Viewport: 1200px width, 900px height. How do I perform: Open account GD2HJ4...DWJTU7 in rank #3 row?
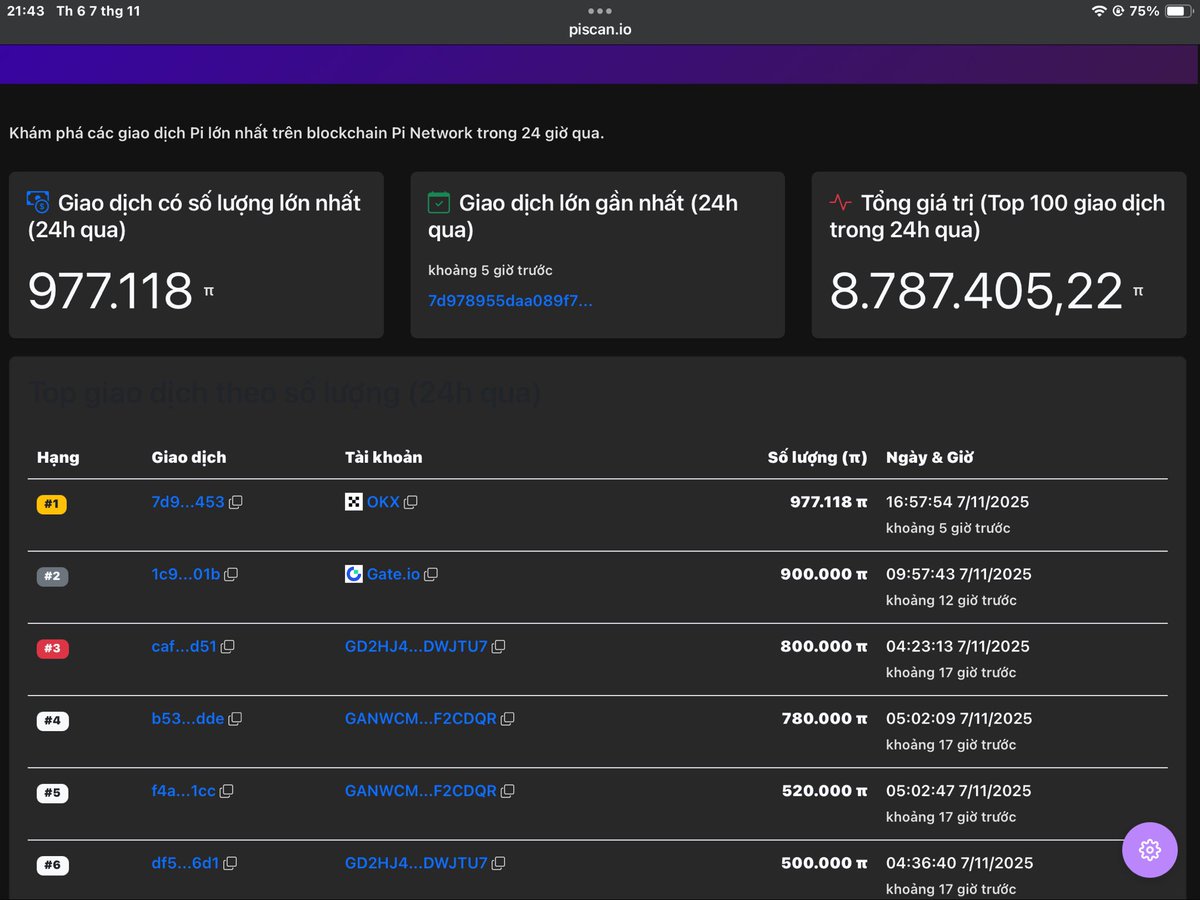point(416,646)
